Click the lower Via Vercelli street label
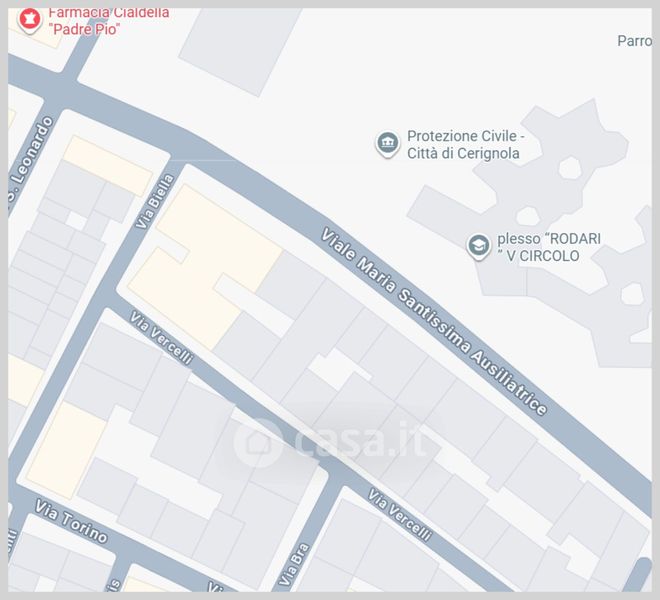This screenshot has height=600, width=660. [x=399, y=515]
